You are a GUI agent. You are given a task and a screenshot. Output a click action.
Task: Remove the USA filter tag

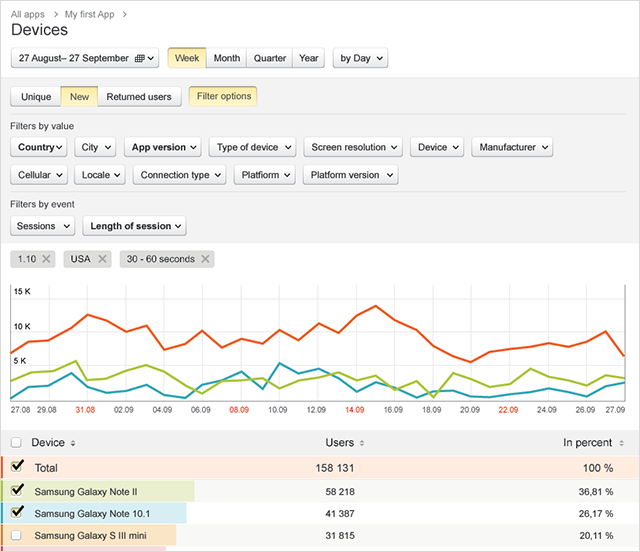104,260
